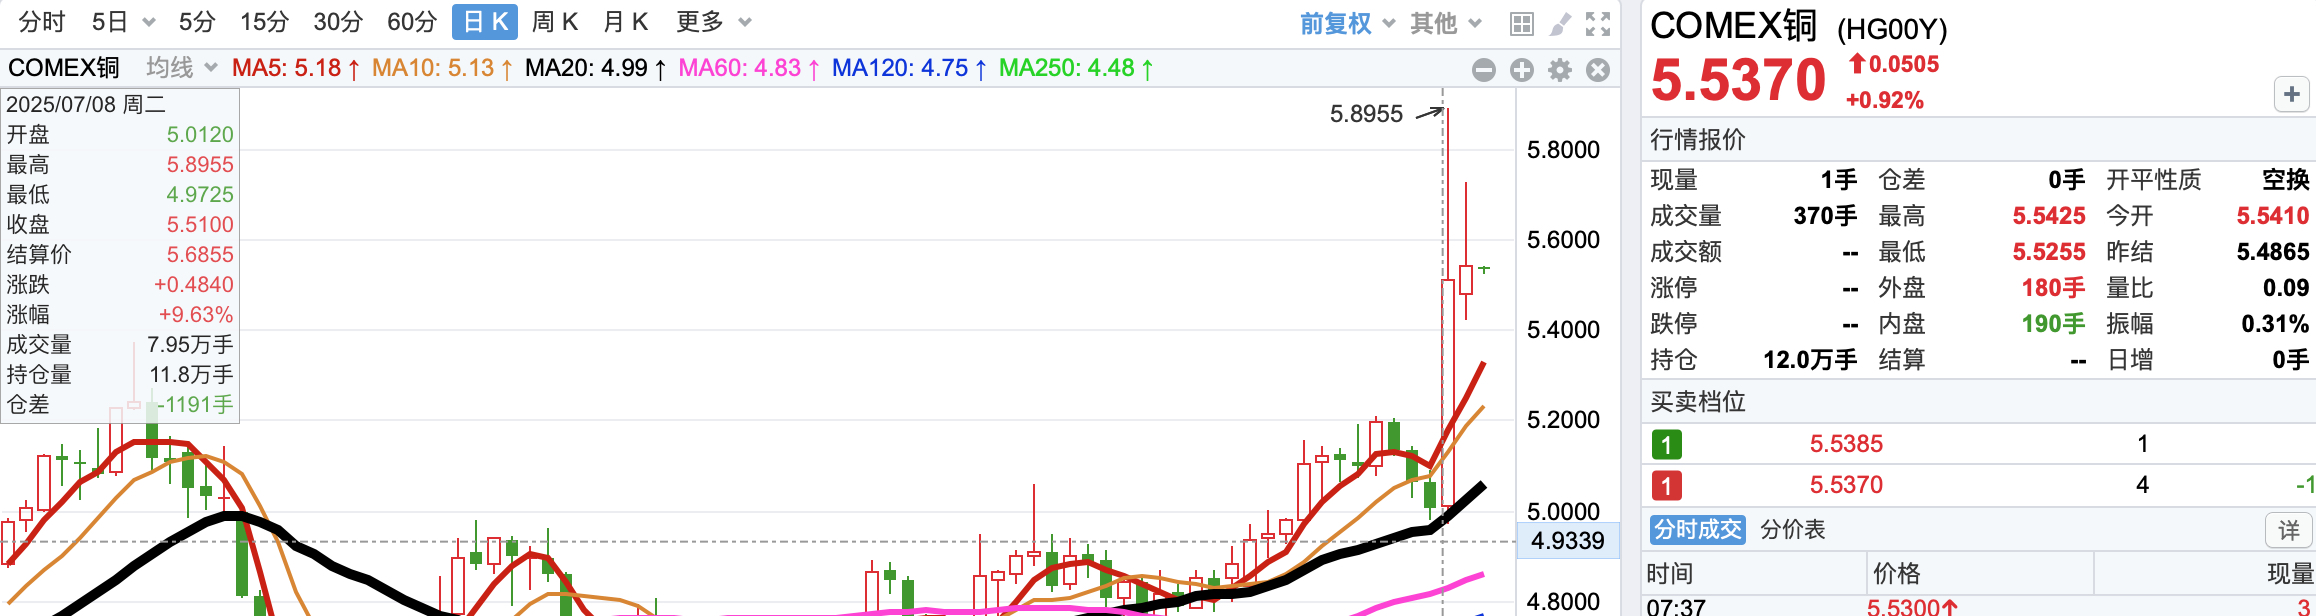Click the 昨结 5.4865 value
Viewport: 2316px width, 616px height.
(x=2273, y=252)
